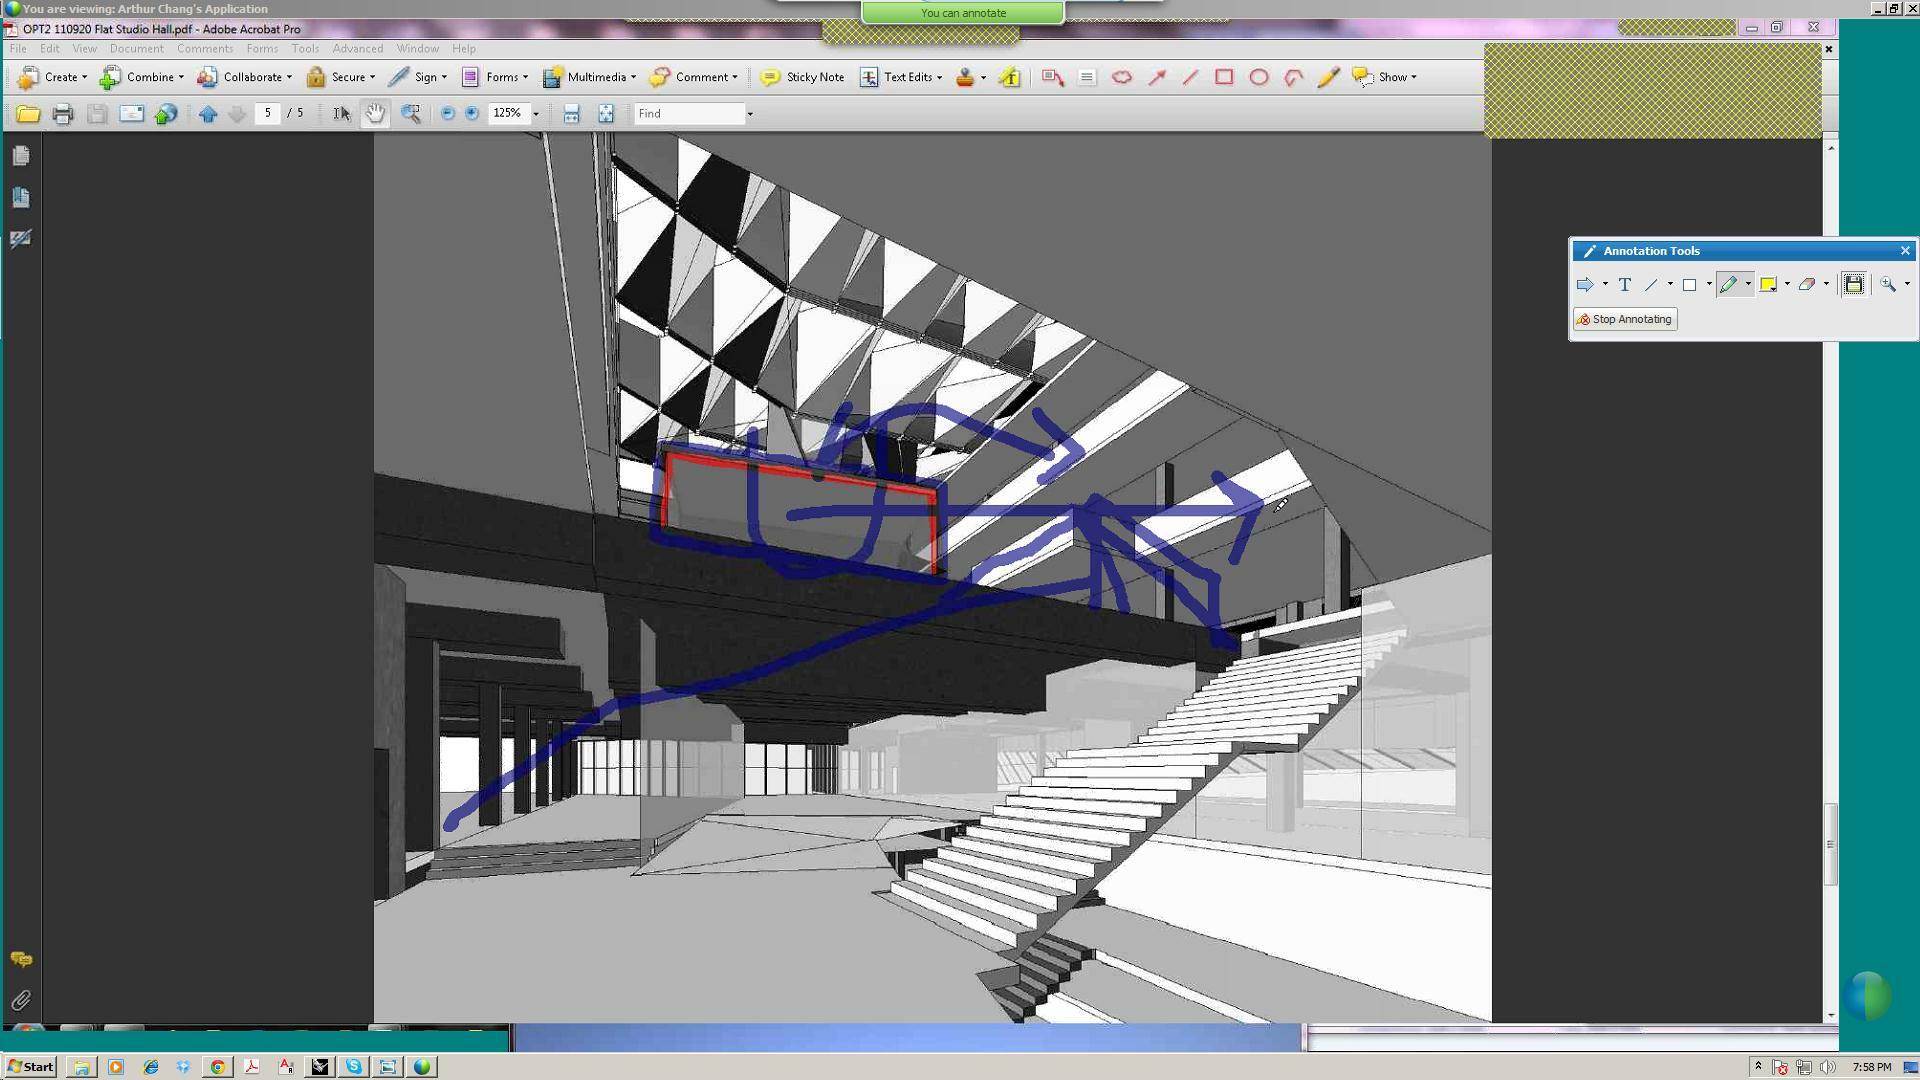Screen dimensions: 1920x1080
Task: Open the Edit menu
Action: click(x=49, y=49)
